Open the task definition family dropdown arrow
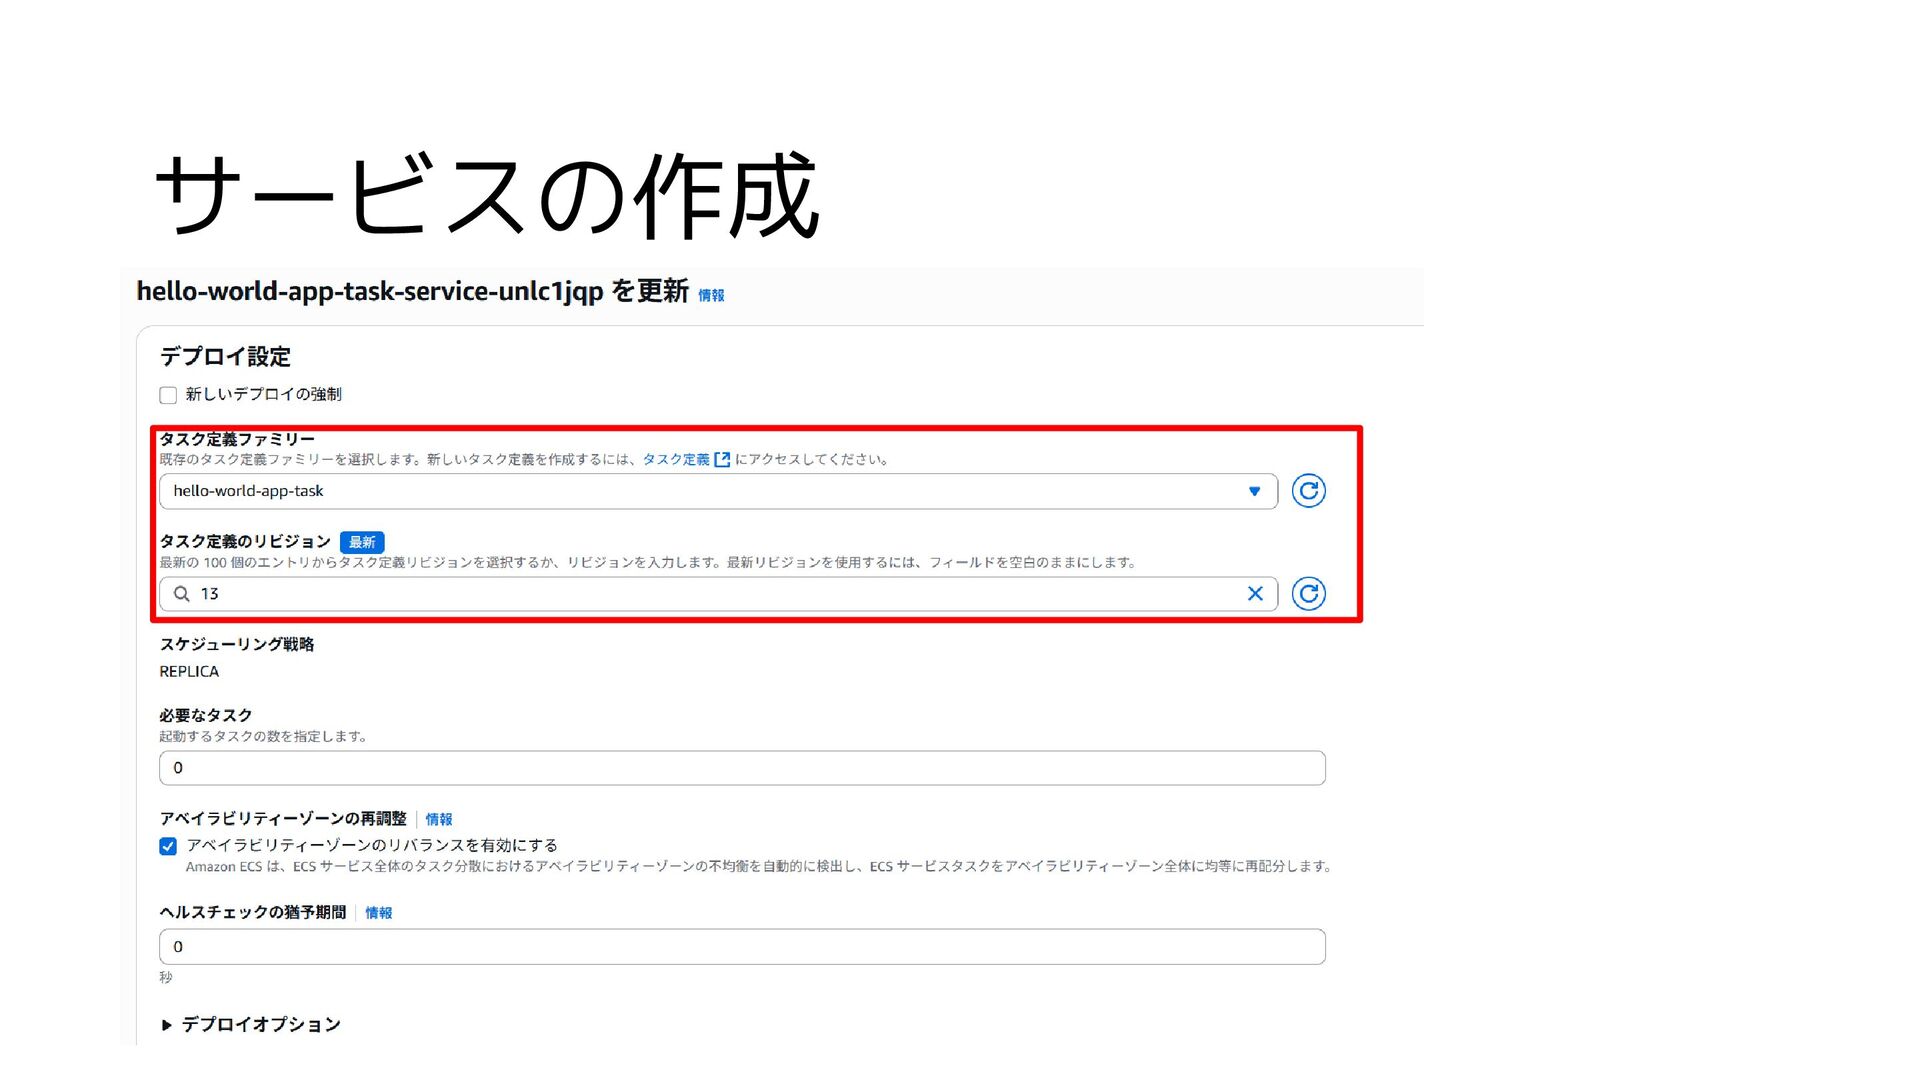This screenshot has height=1080, width=1920. (x=1254, y=491)
